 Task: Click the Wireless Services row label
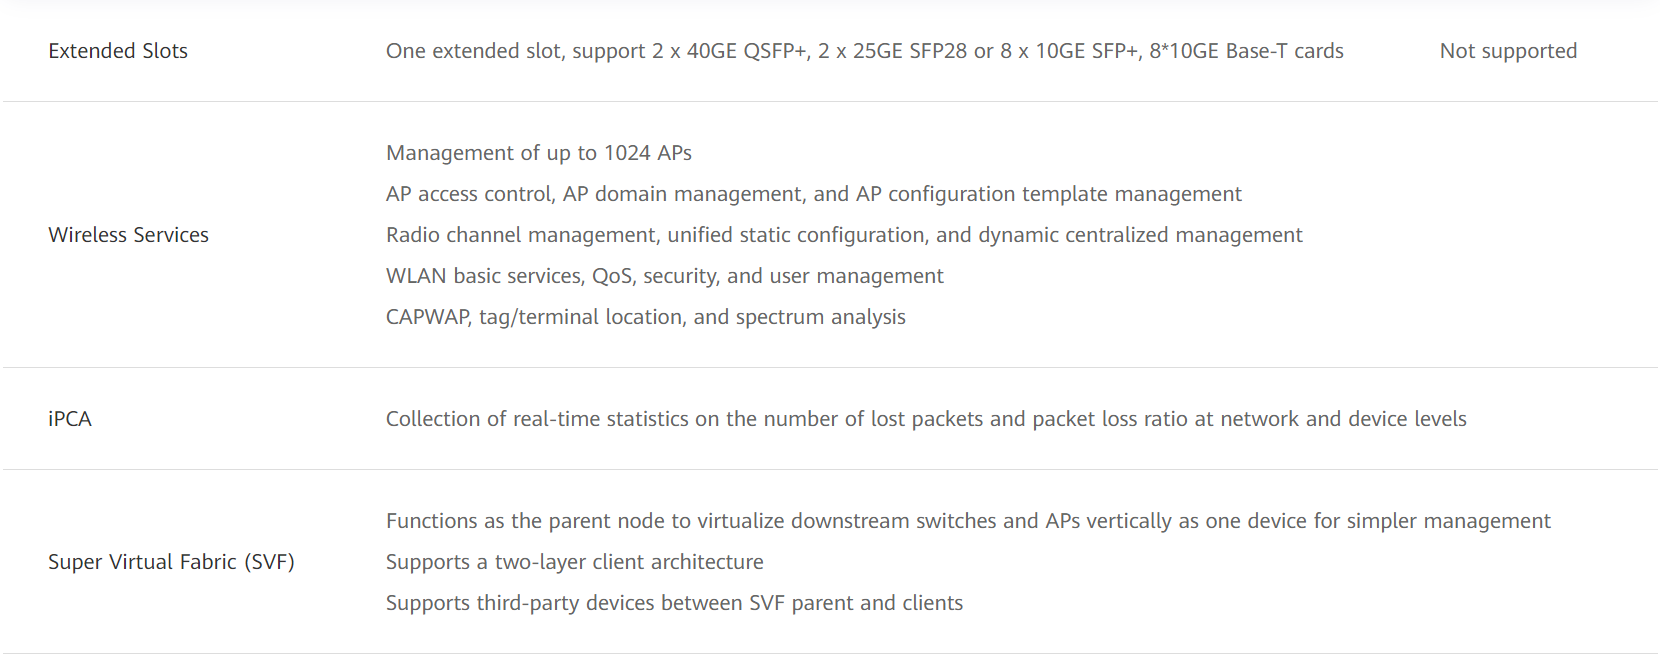pyautogui.click(x=128, y=235)
